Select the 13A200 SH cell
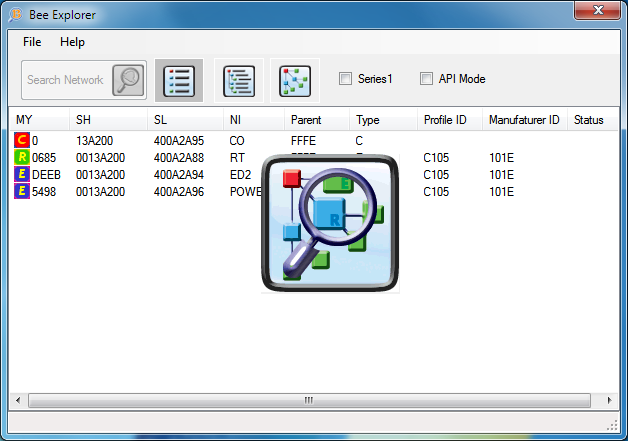Screen dimensions: 628x441 (x=95, y=141)
